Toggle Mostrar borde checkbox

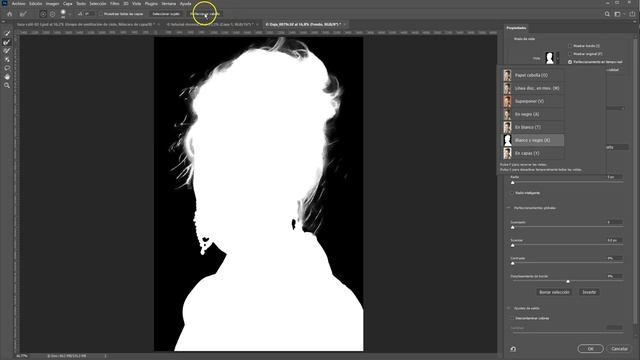[x=570, y=46]
